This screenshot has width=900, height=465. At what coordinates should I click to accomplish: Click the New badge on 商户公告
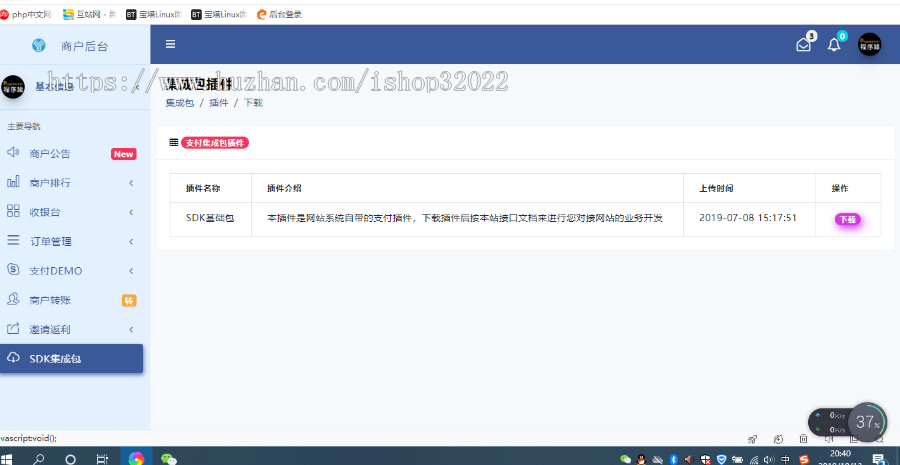coord(123,154)
